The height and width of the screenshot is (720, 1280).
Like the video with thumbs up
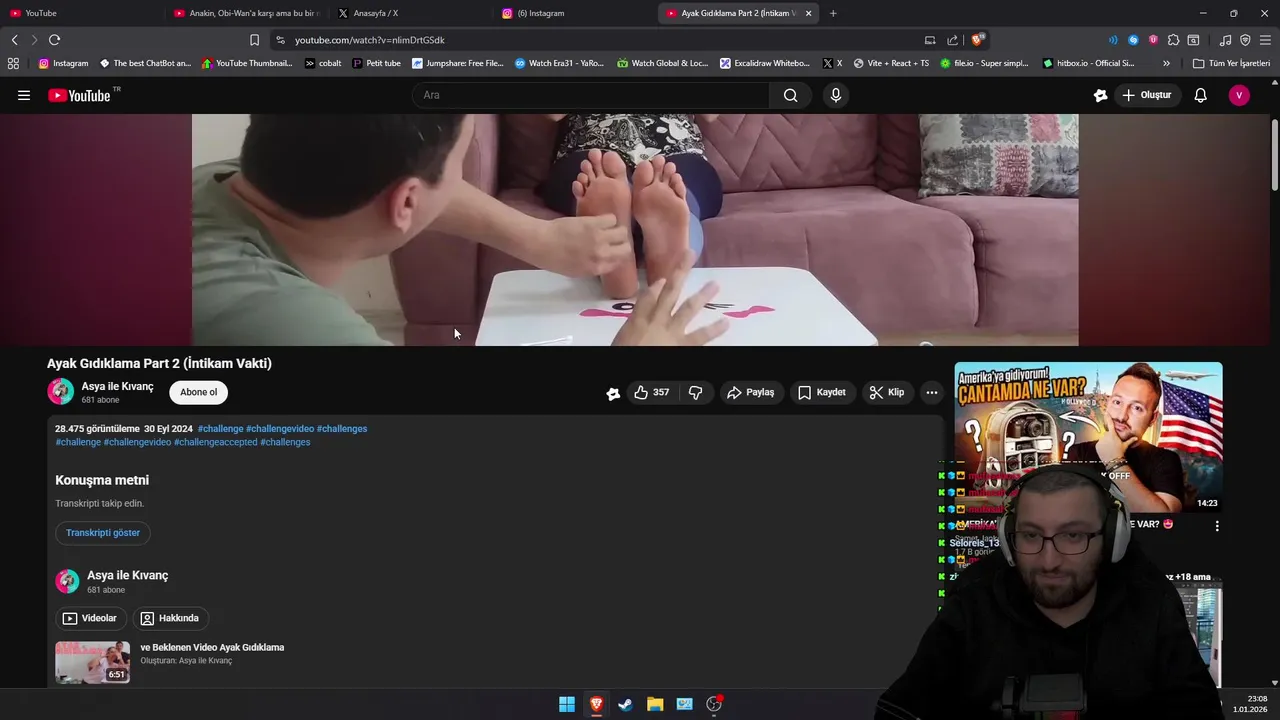click(651, 392)
